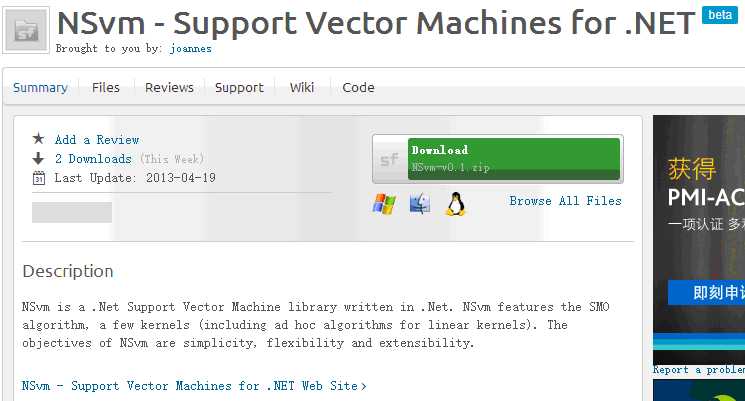This screenshot has height=401, width=745.
Task: Click the NSvm project logo icon
Action: click(26, 30)
